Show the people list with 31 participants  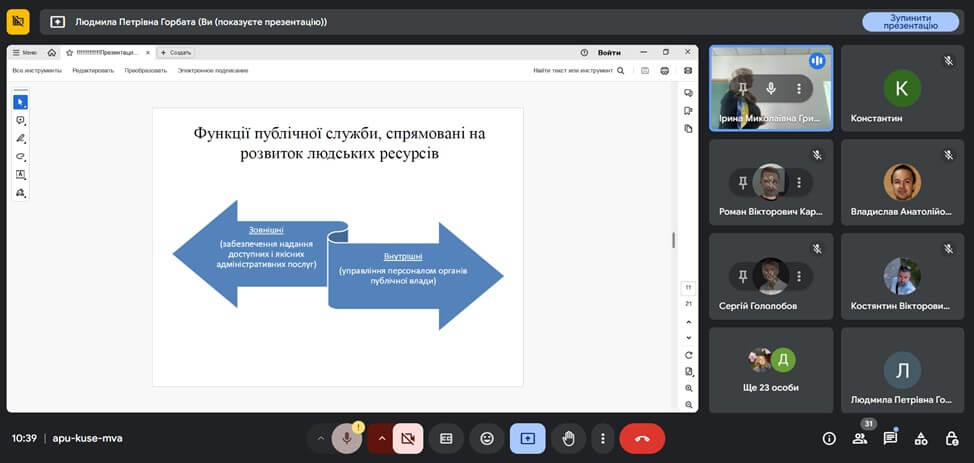(860, 438)
